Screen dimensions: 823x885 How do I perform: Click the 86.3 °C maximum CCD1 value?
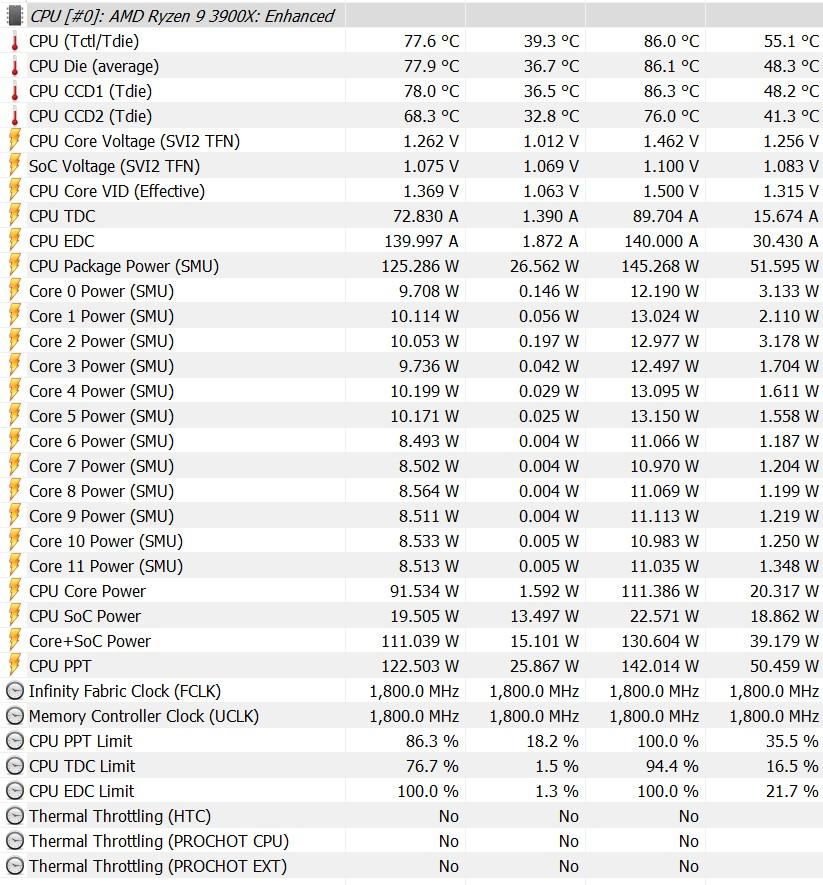pyautogui.click(x=671, y=91)
